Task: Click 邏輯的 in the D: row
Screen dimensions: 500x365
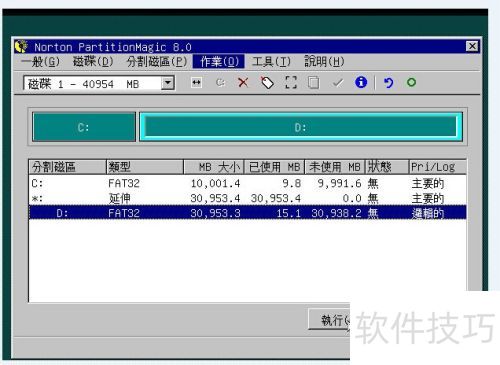Action: click(428, 213)
